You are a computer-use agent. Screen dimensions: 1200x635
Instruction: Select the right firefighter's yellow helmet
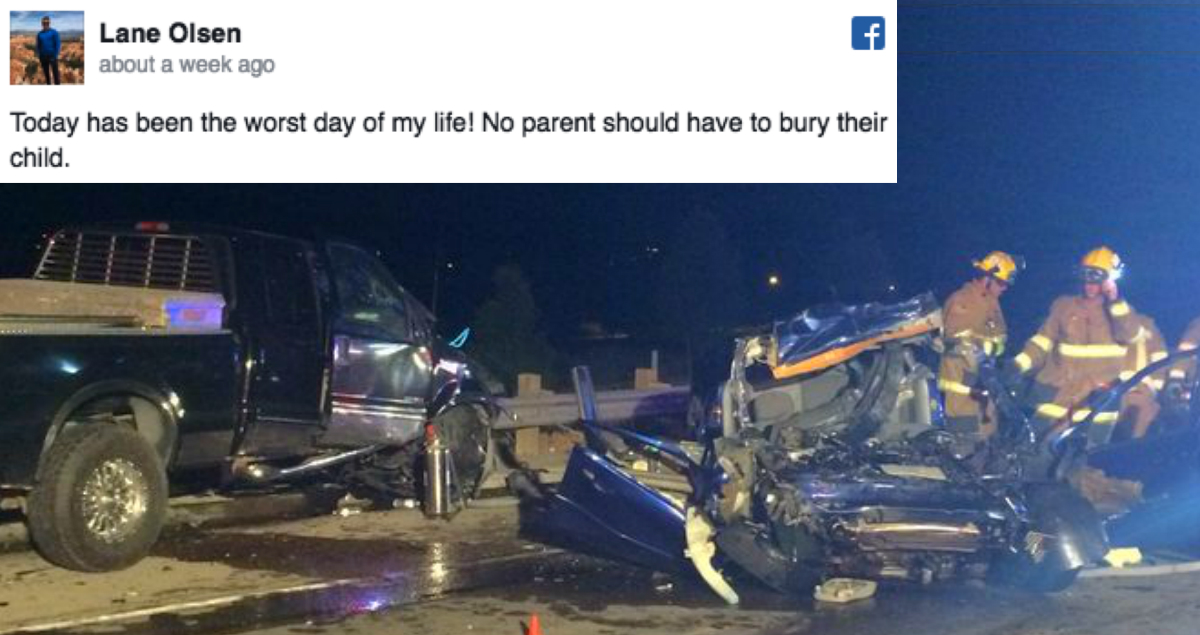click(1101, 263)
